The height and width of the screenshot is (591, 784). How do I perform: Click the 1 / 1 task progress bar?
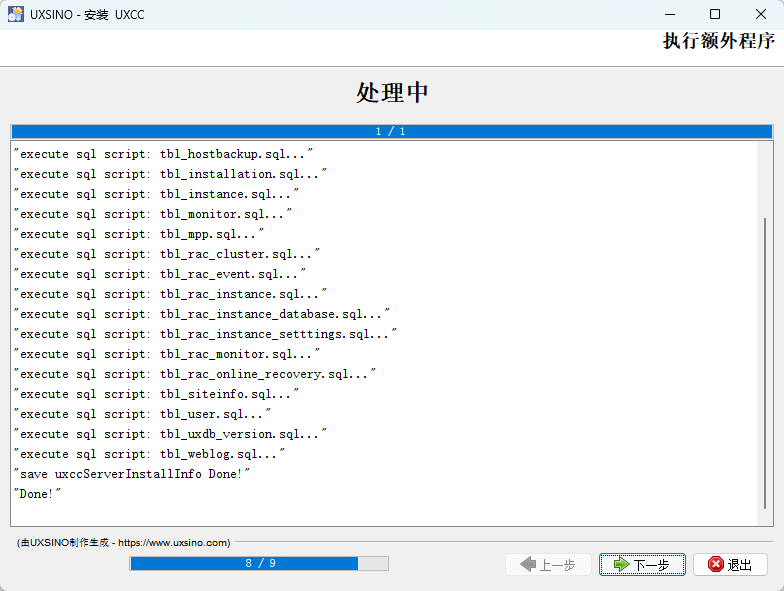(x=391, y=131)
